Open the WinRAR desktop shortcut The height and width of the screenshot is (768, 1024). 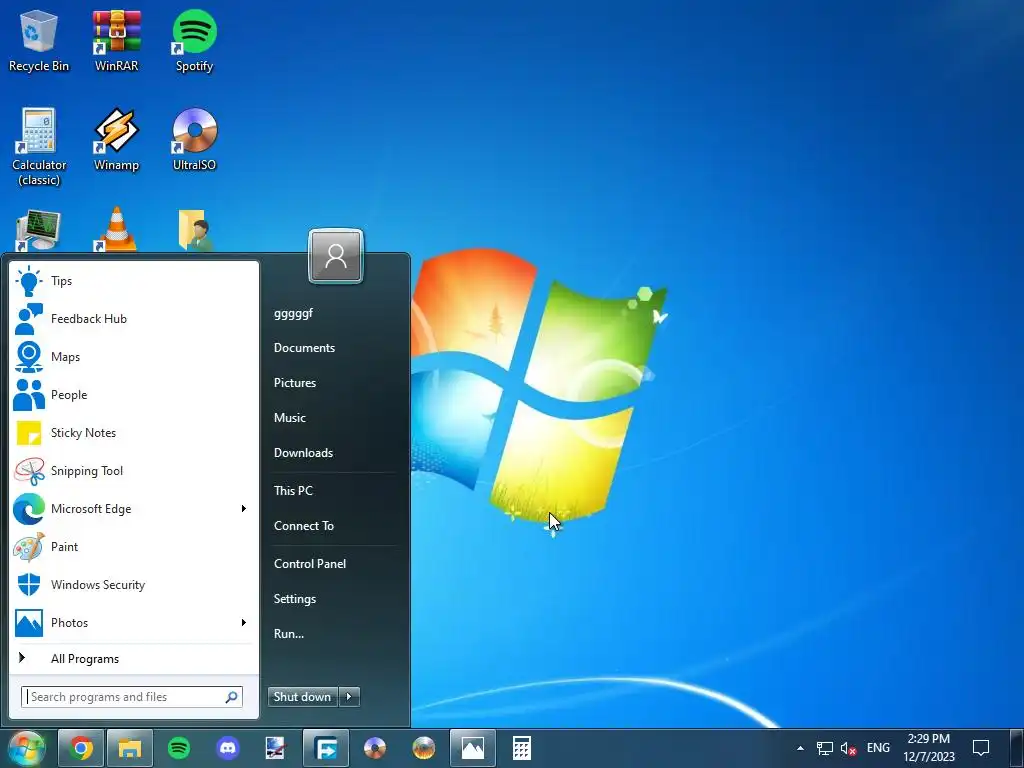point(116,40)
